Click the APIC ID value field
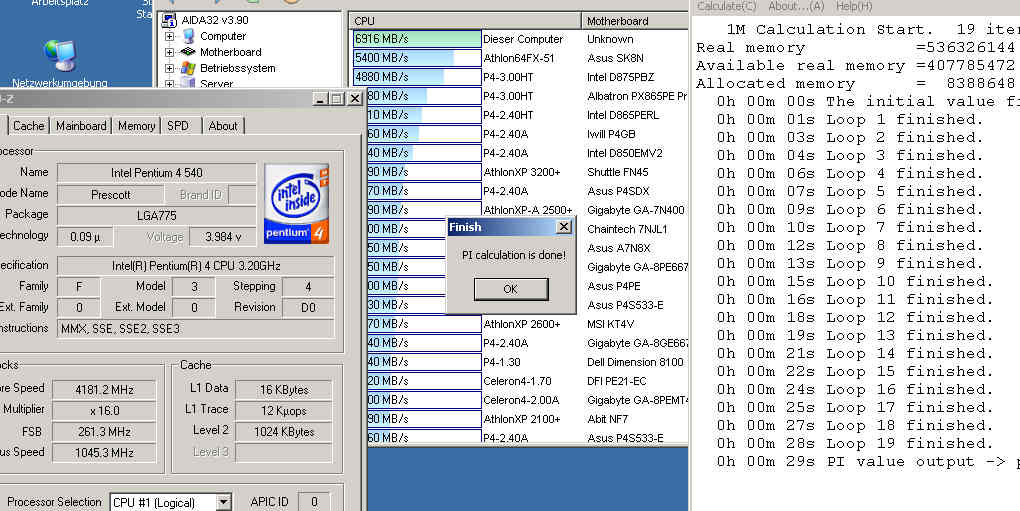The height and width of the screenshot is (511, 1020). 314,502
